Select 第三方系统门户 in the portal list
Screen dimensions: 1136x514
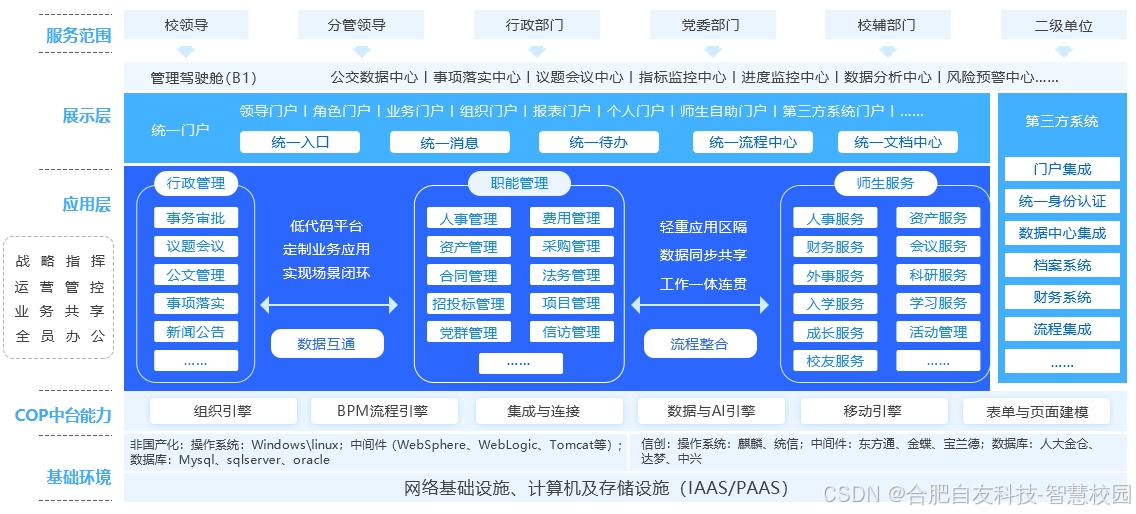point(832,111)
